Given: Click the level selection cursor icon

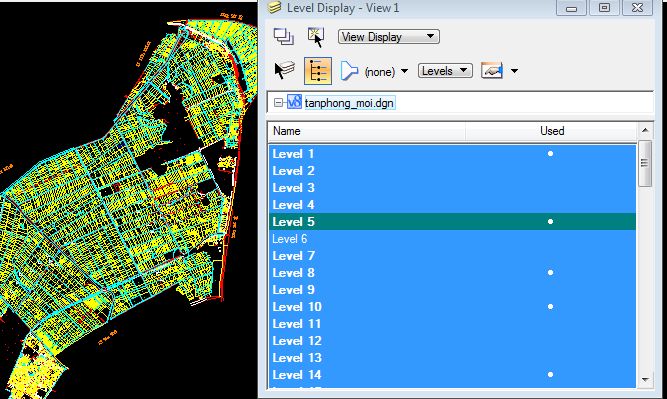Looking at the screenshot, I should (284, 70).
